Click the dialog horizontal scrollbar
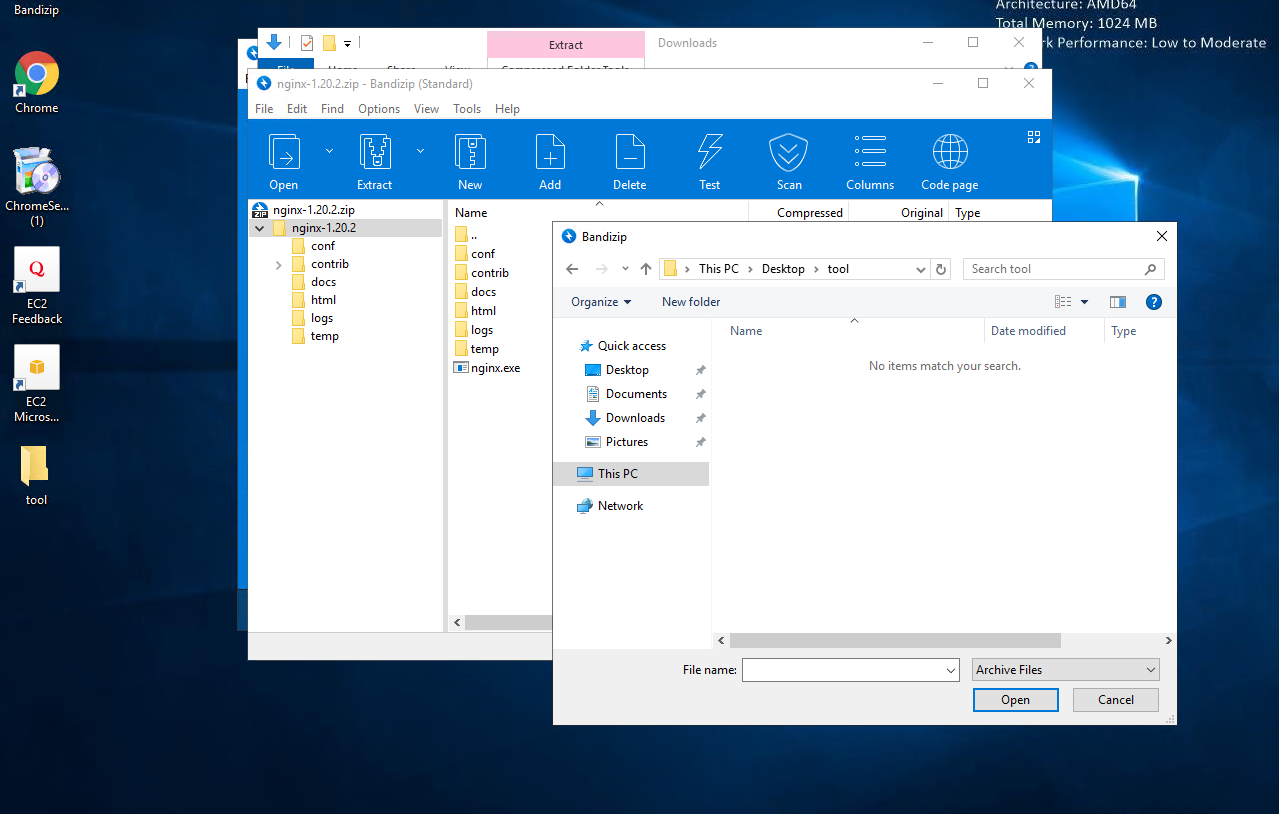1279x814 pixels. 895,640
